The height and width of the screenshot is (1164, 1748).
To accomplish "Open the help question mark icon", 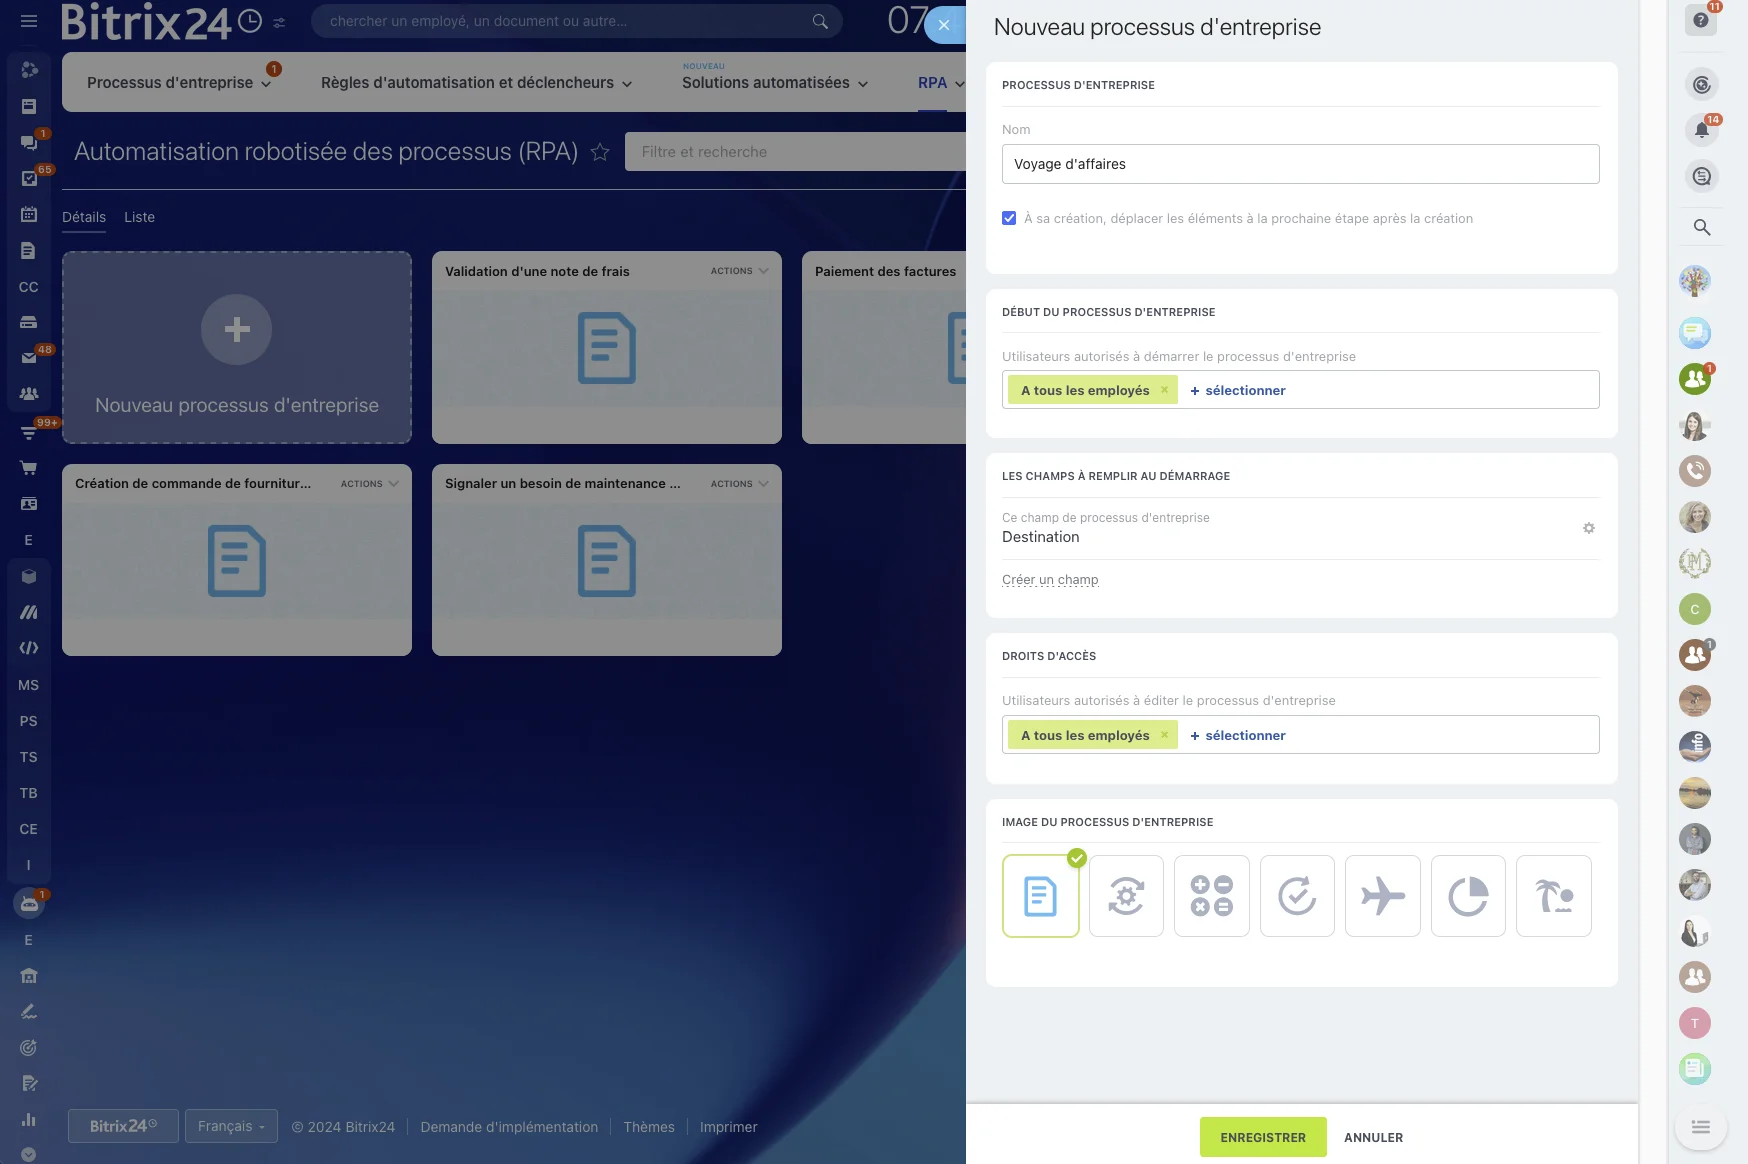I will (1701, 20).
